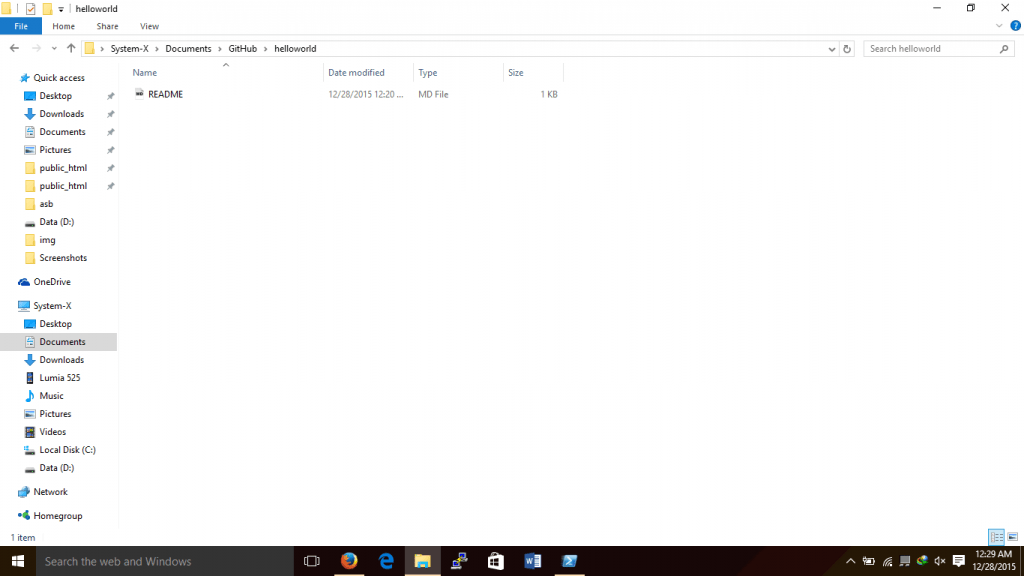Switch to large thumbnails view layout
Image resolution: width=1024 pixels, height=576 pixels.
point(1013,537)
